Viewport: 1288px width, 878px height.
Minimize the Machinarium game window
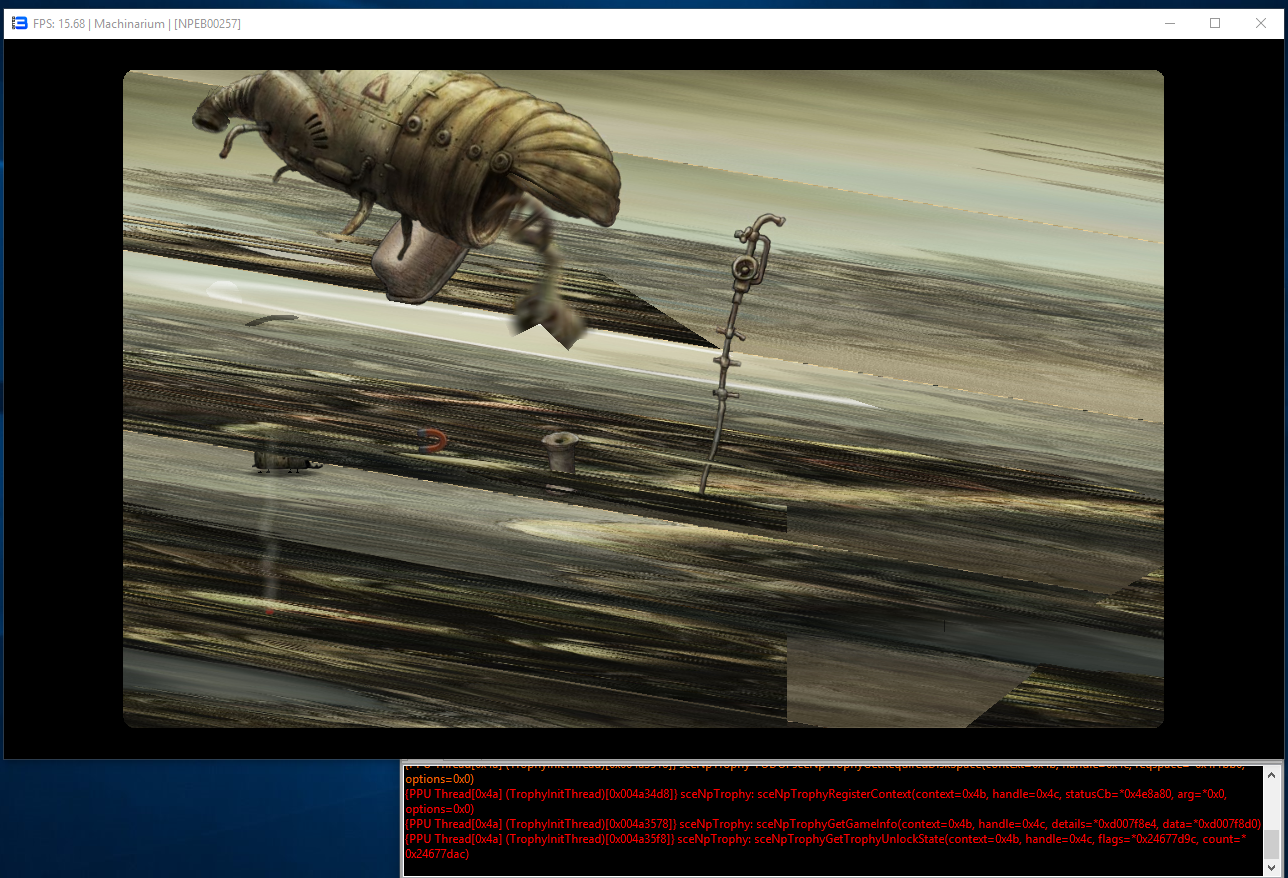pyautogui.click(x=1169, y=23)
